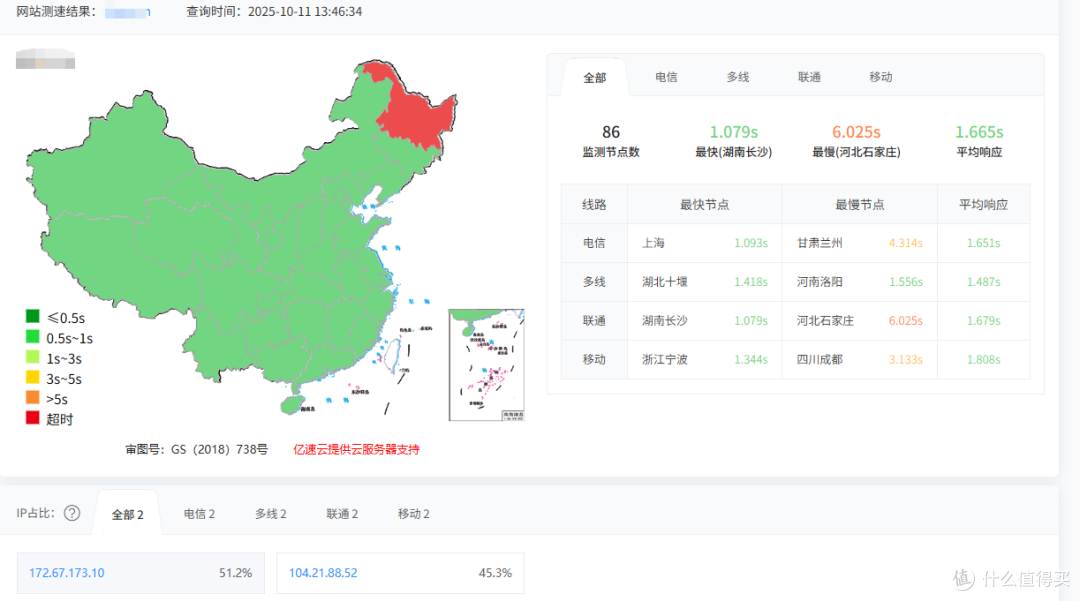This screenshot has width=1080, height=601.
Task: Follow the 亿速云提供云服务器支持 red link
Action: coord(356,450)
